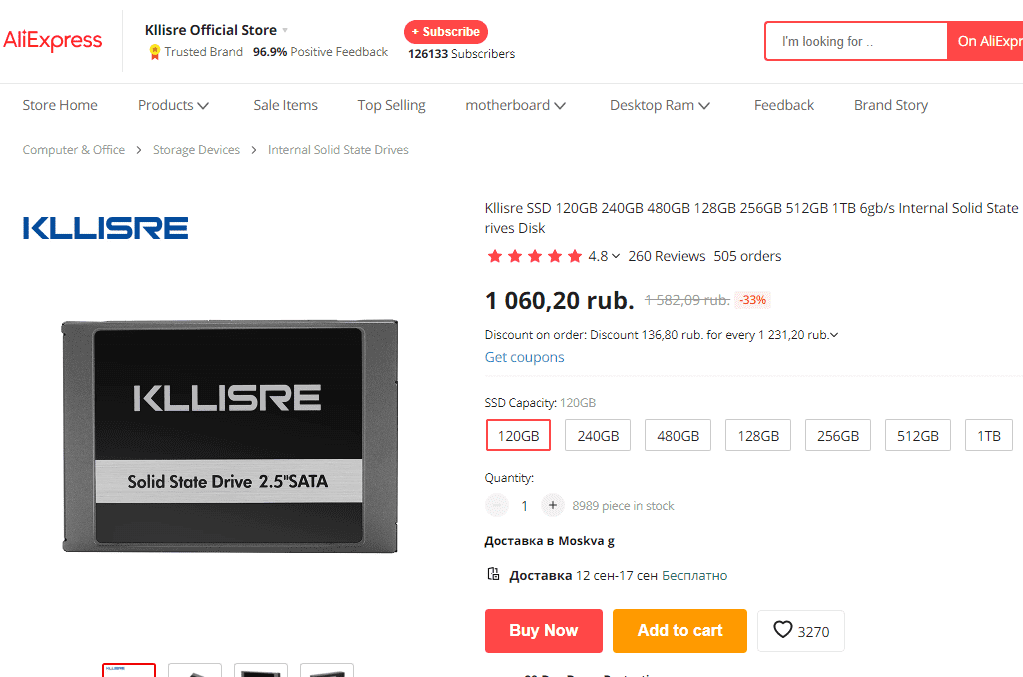Screen dimensions: 1023x677
Task: Increase quantity with plus button
Action: tap(553, 505)
